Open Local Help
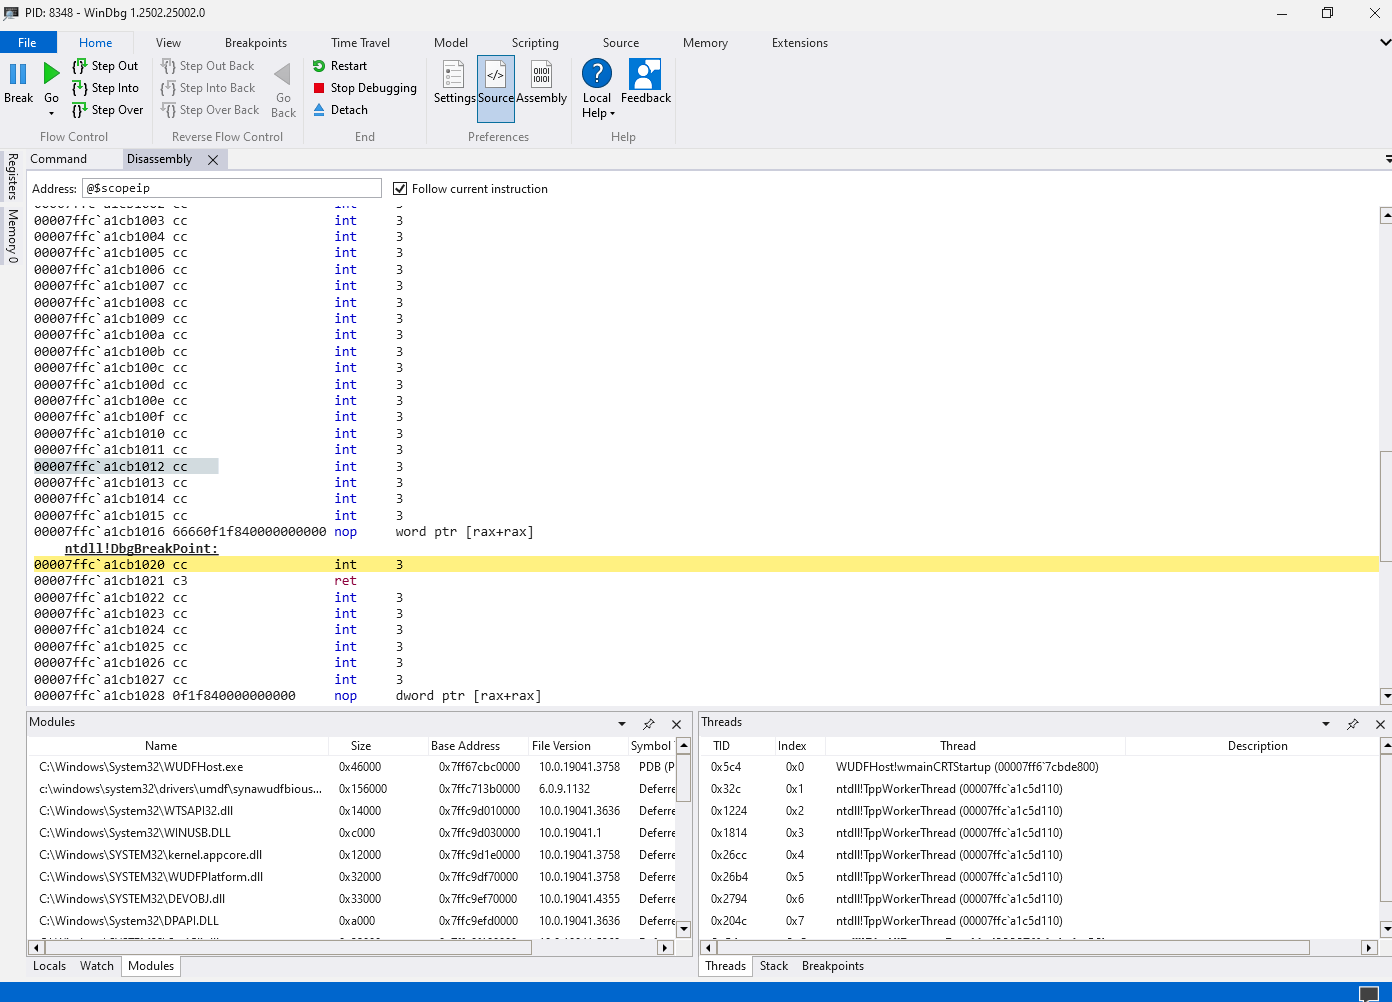The height and width of the screenshot is (1002, 1392). (x=597, y=88)
